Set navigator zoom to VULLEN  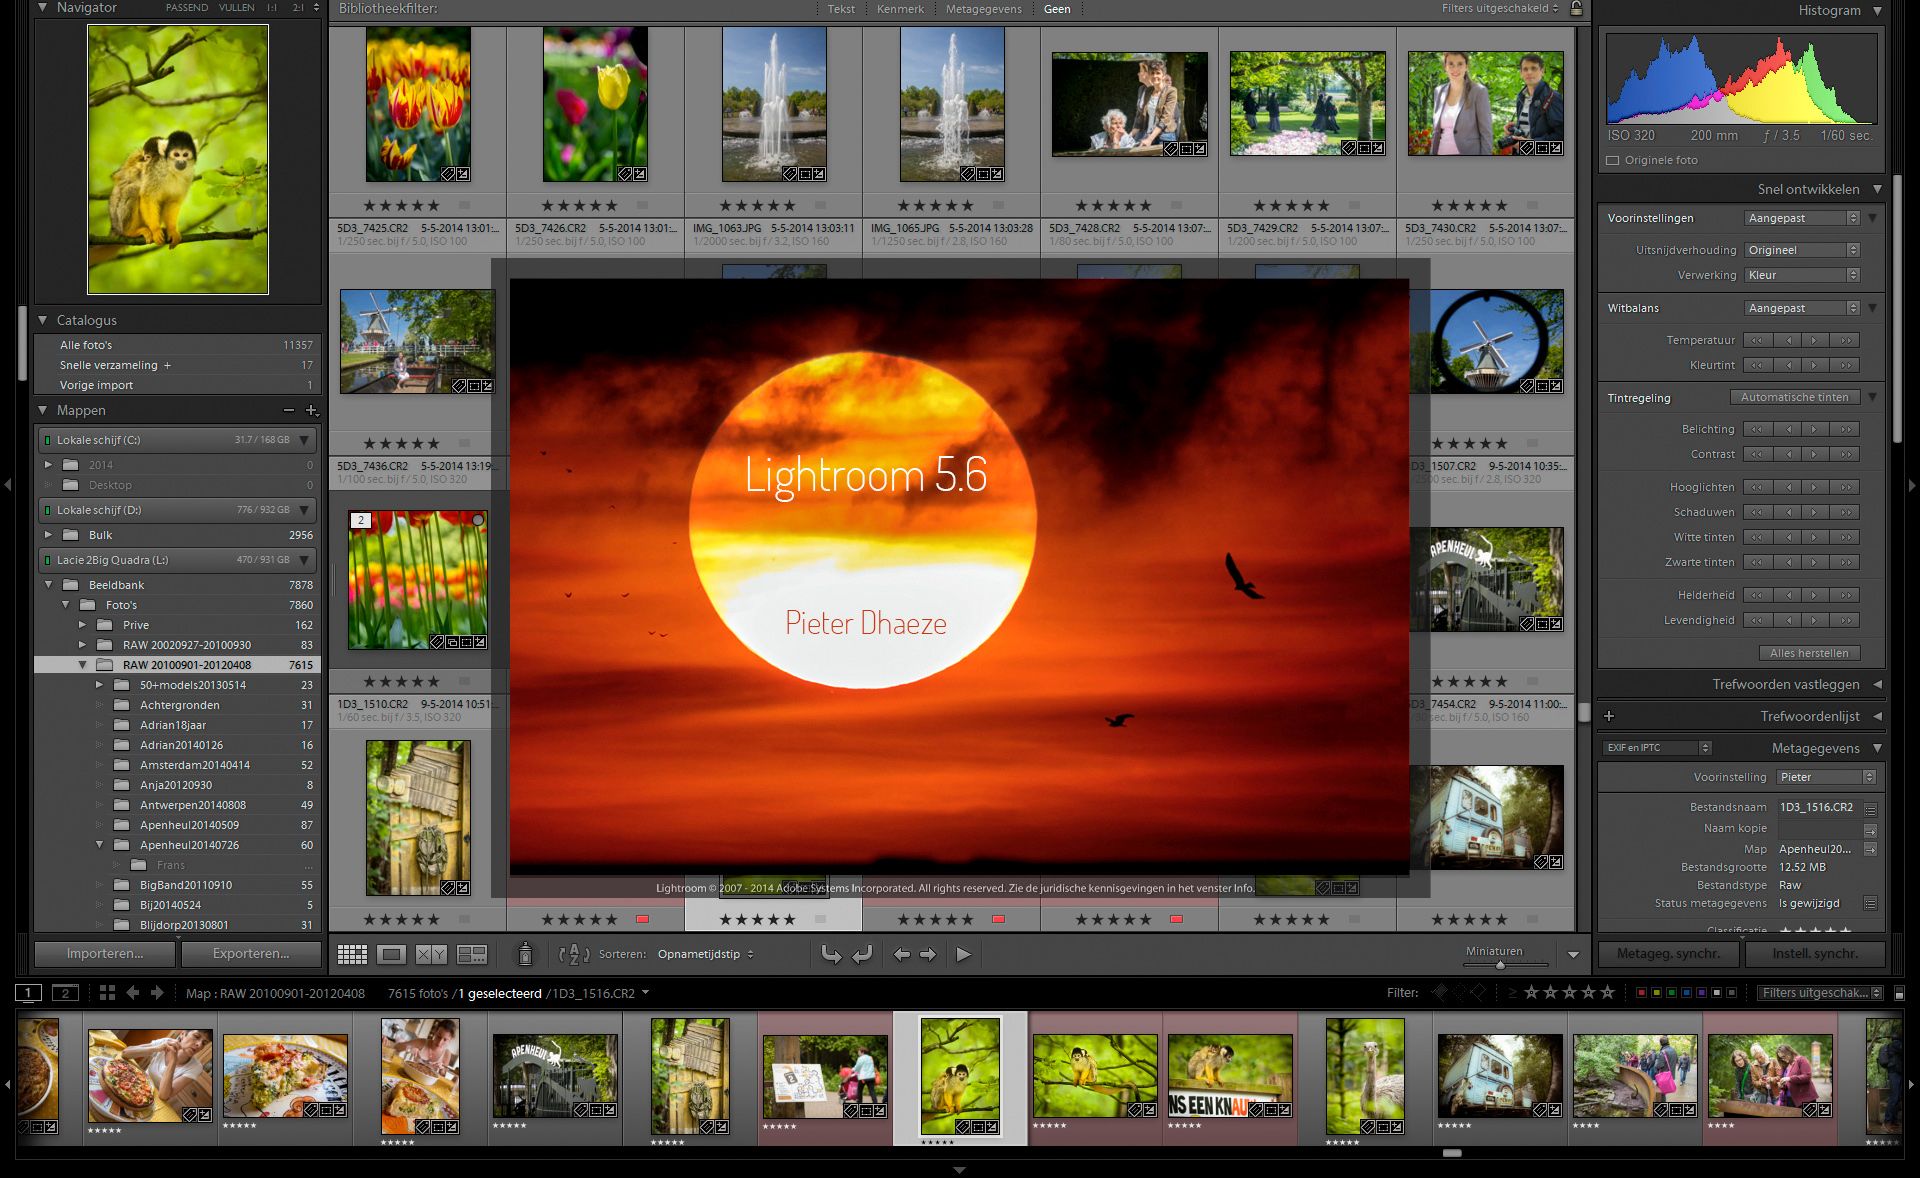tap(237, 8)
